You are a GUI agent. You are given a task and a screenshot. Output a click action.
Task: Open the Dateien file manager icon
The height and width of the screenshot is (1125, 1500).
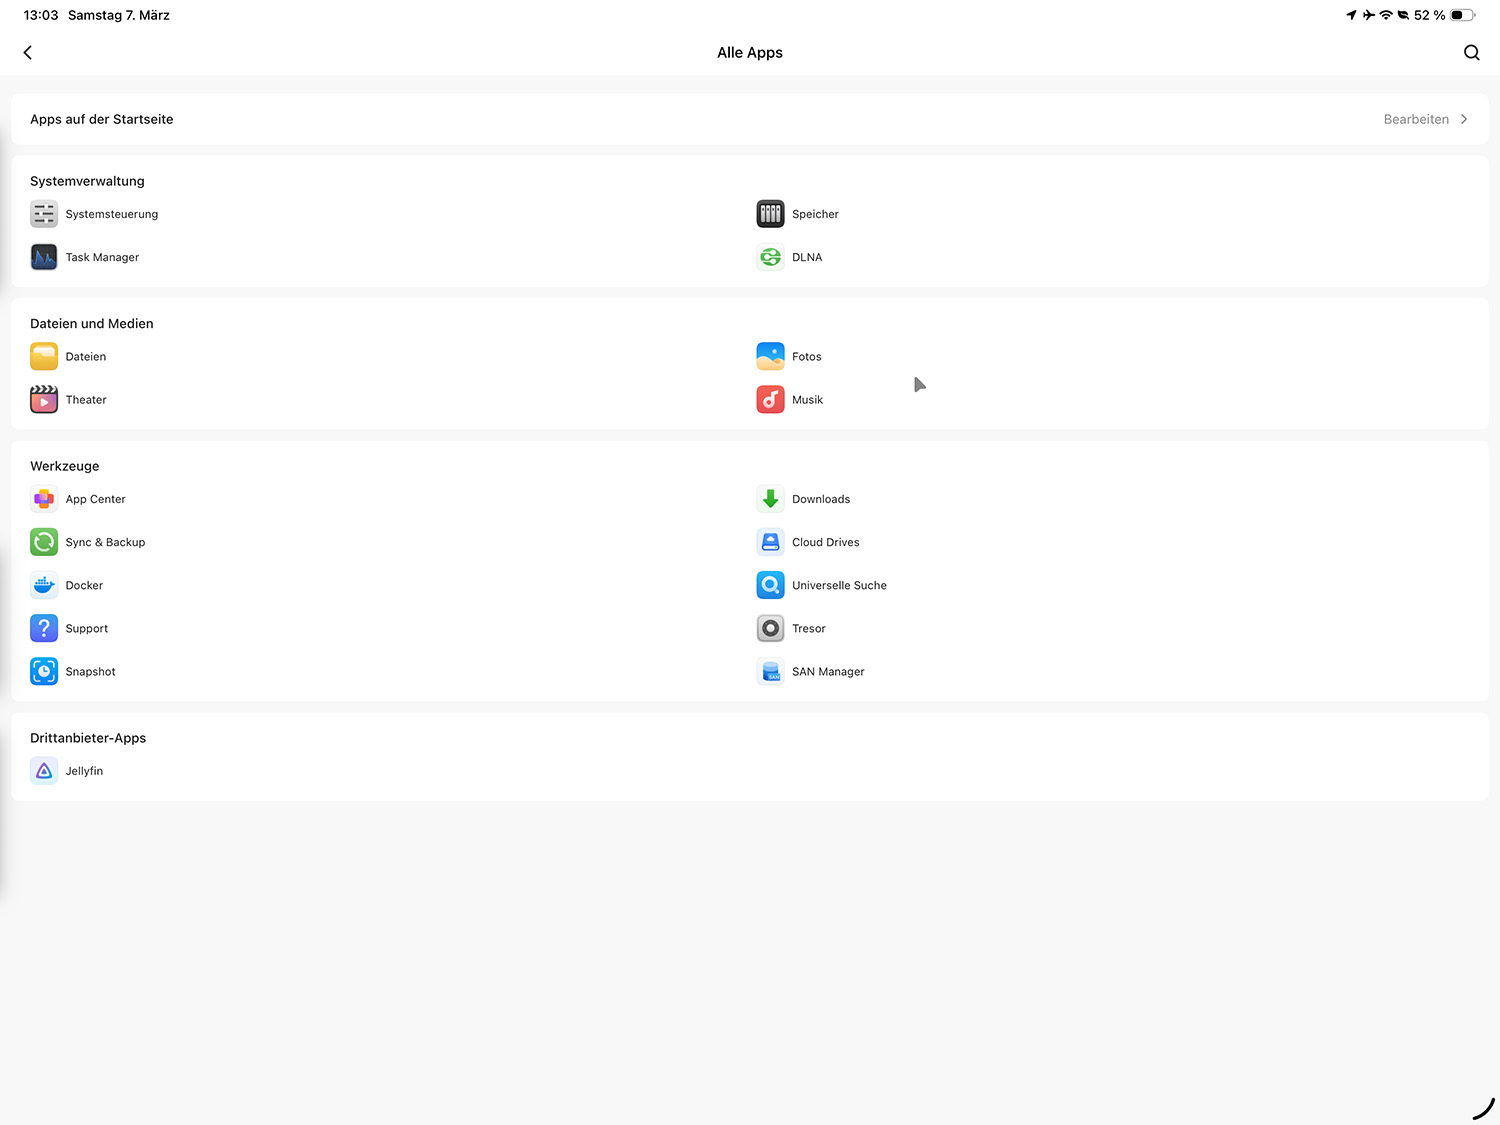44,357
